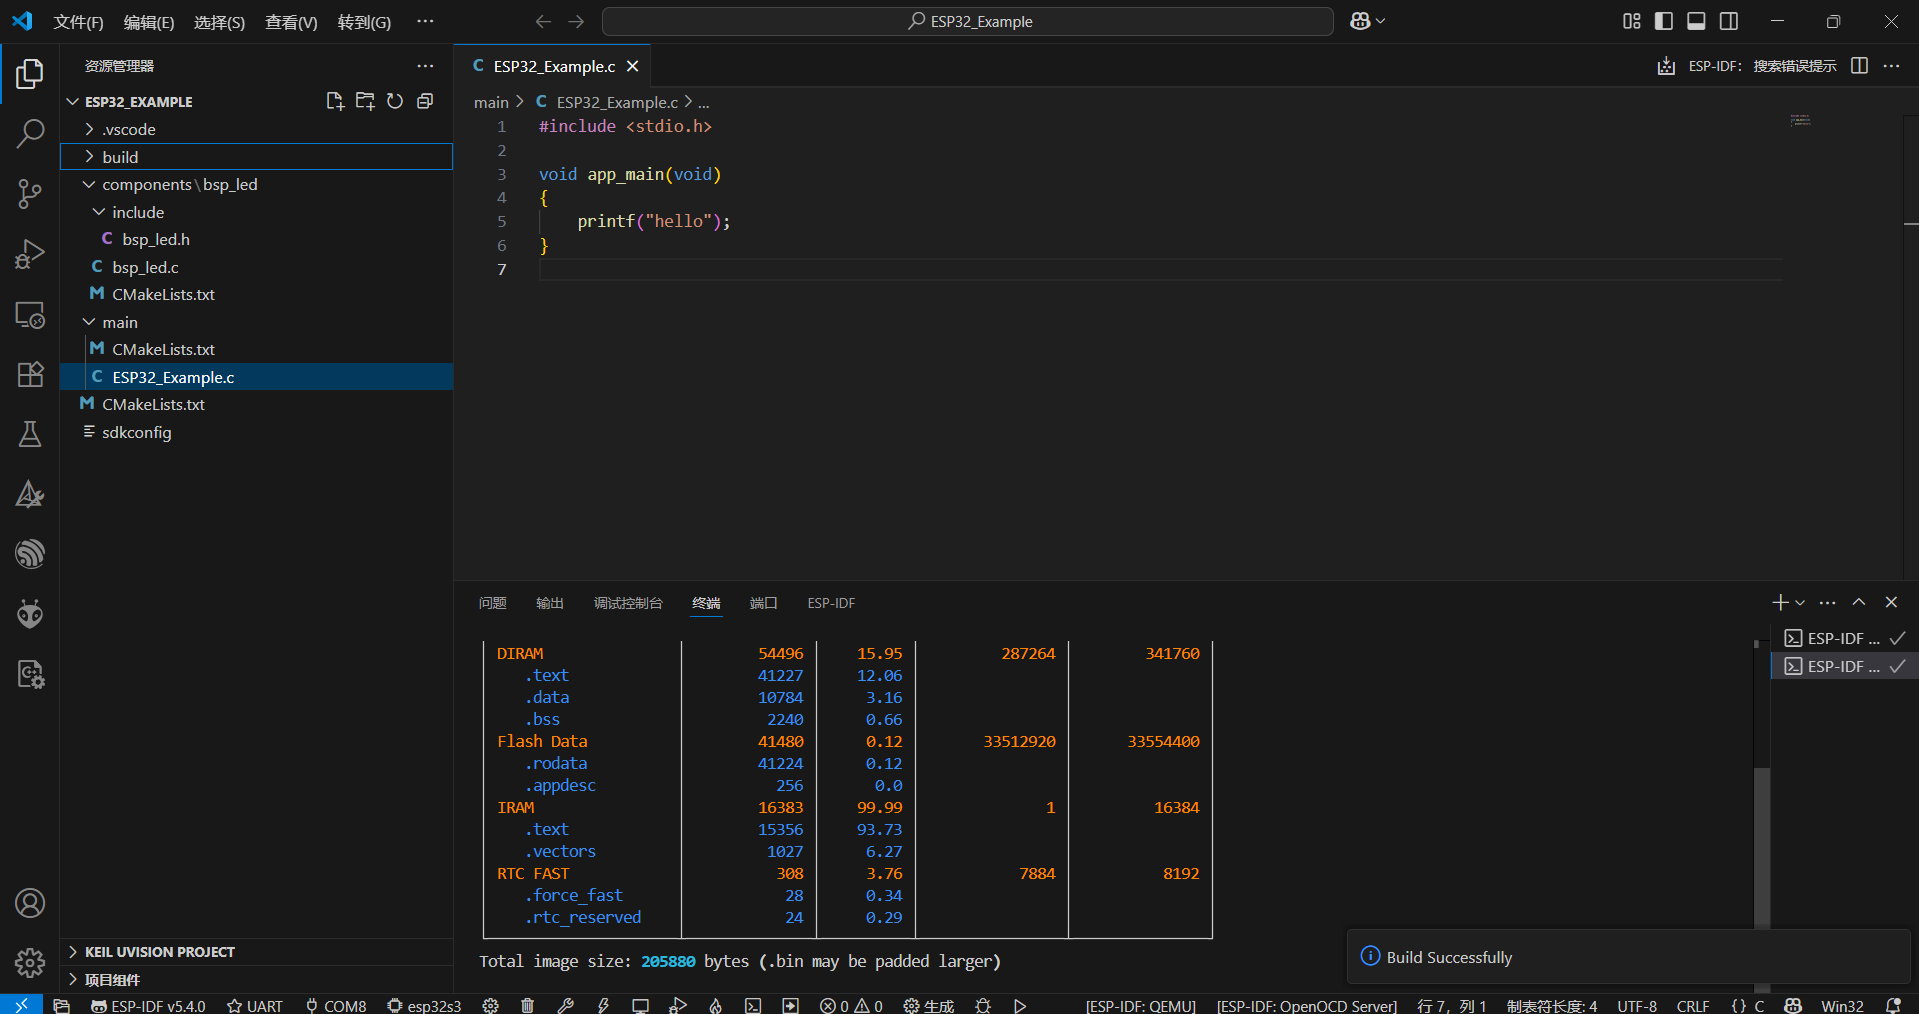Open notifications bell in status bar
Viewport: 1919px width, 1014px height.
click(1893, 1005)
